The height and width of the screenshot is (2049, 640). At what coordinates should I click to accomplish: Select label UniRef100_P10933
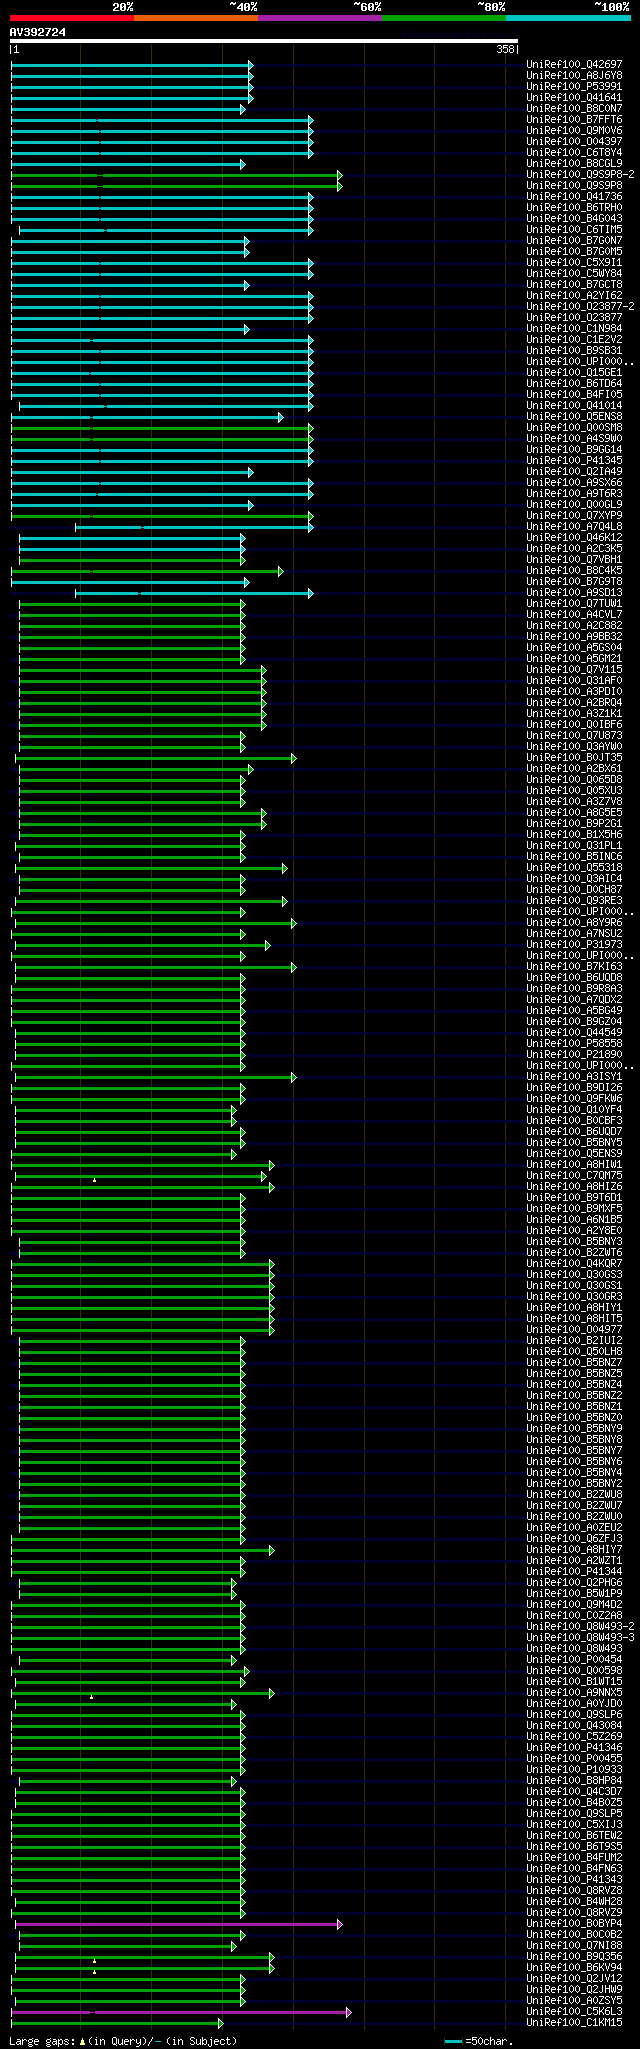pos(574,1770)
